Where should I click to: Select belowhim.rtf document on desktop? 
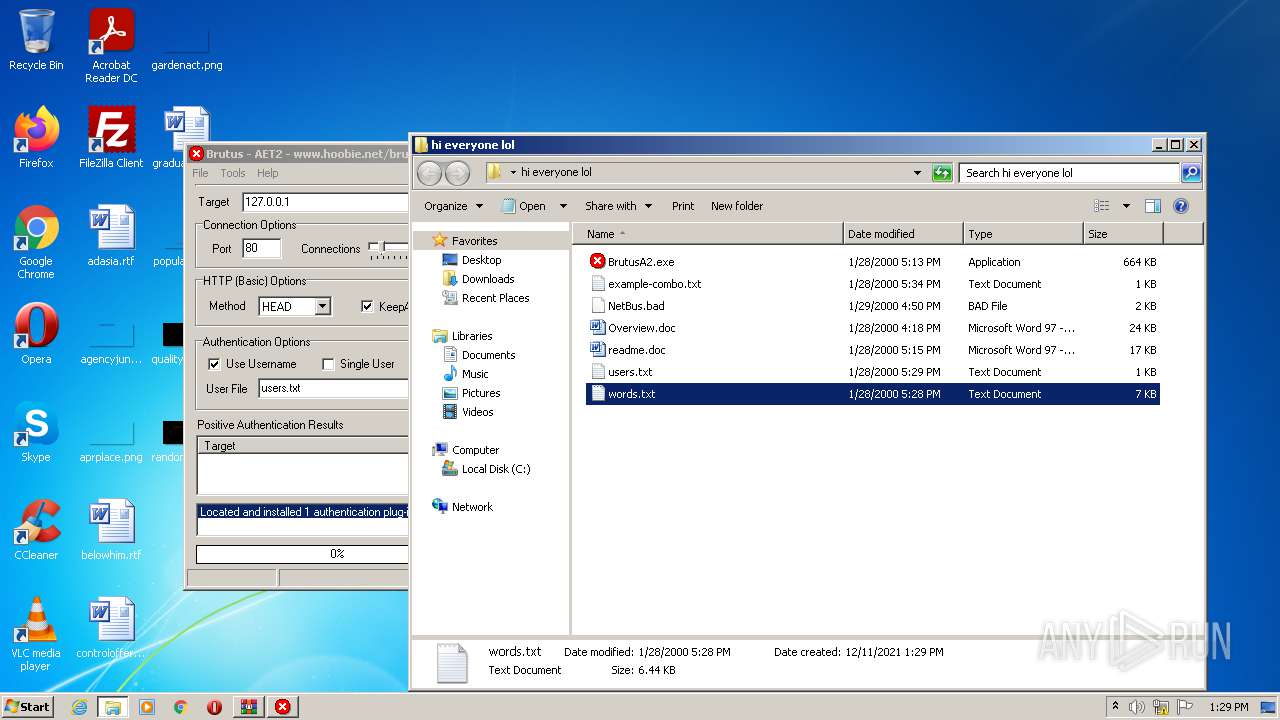(x=111, y=530)
